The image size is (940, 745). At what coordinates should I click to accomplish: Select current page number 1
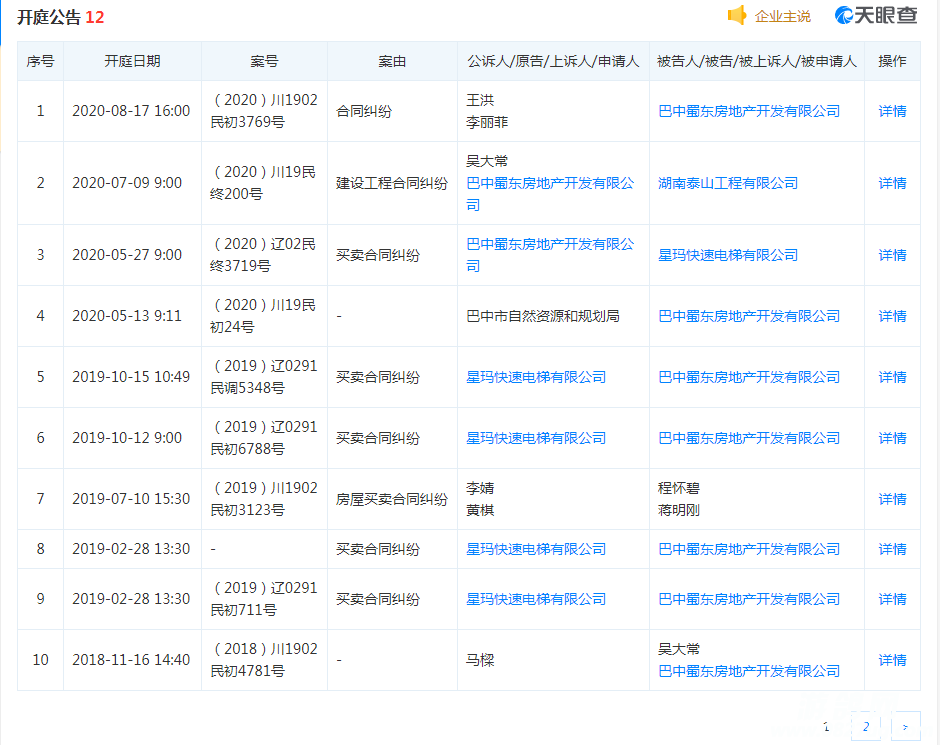827,726
